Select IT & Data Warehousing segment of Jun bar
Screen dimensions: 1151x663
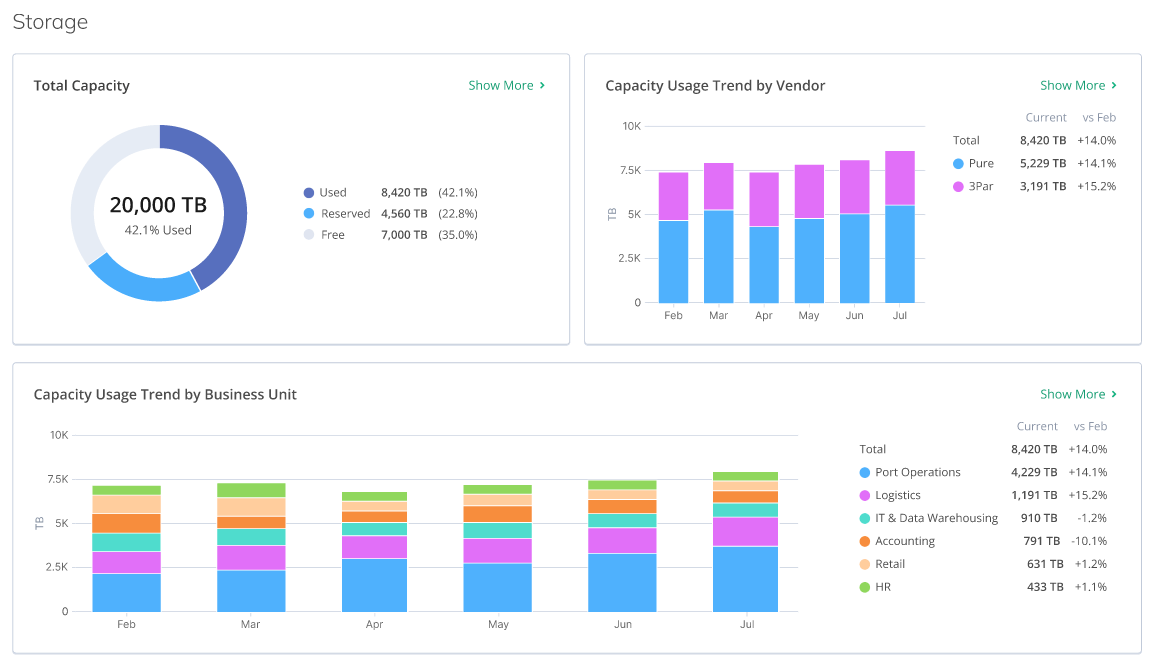pos(622,521)
